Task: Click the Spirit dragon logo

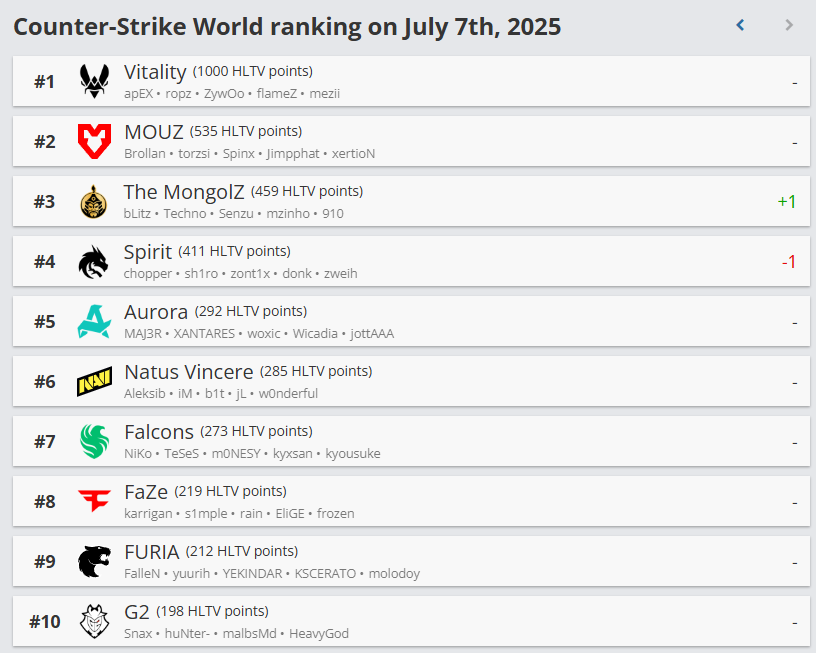Action: pos(94,261)
